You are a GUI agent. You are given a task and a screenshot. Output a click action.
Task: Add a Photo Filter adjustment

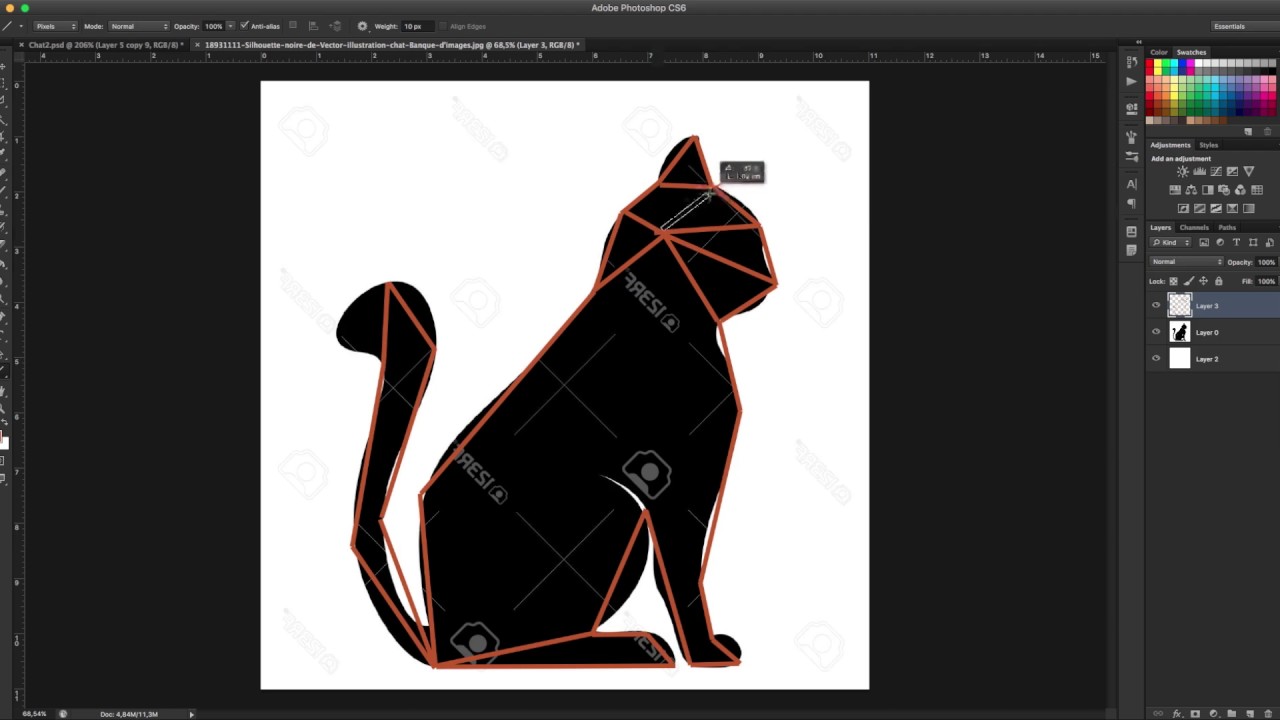point(1224,190)
